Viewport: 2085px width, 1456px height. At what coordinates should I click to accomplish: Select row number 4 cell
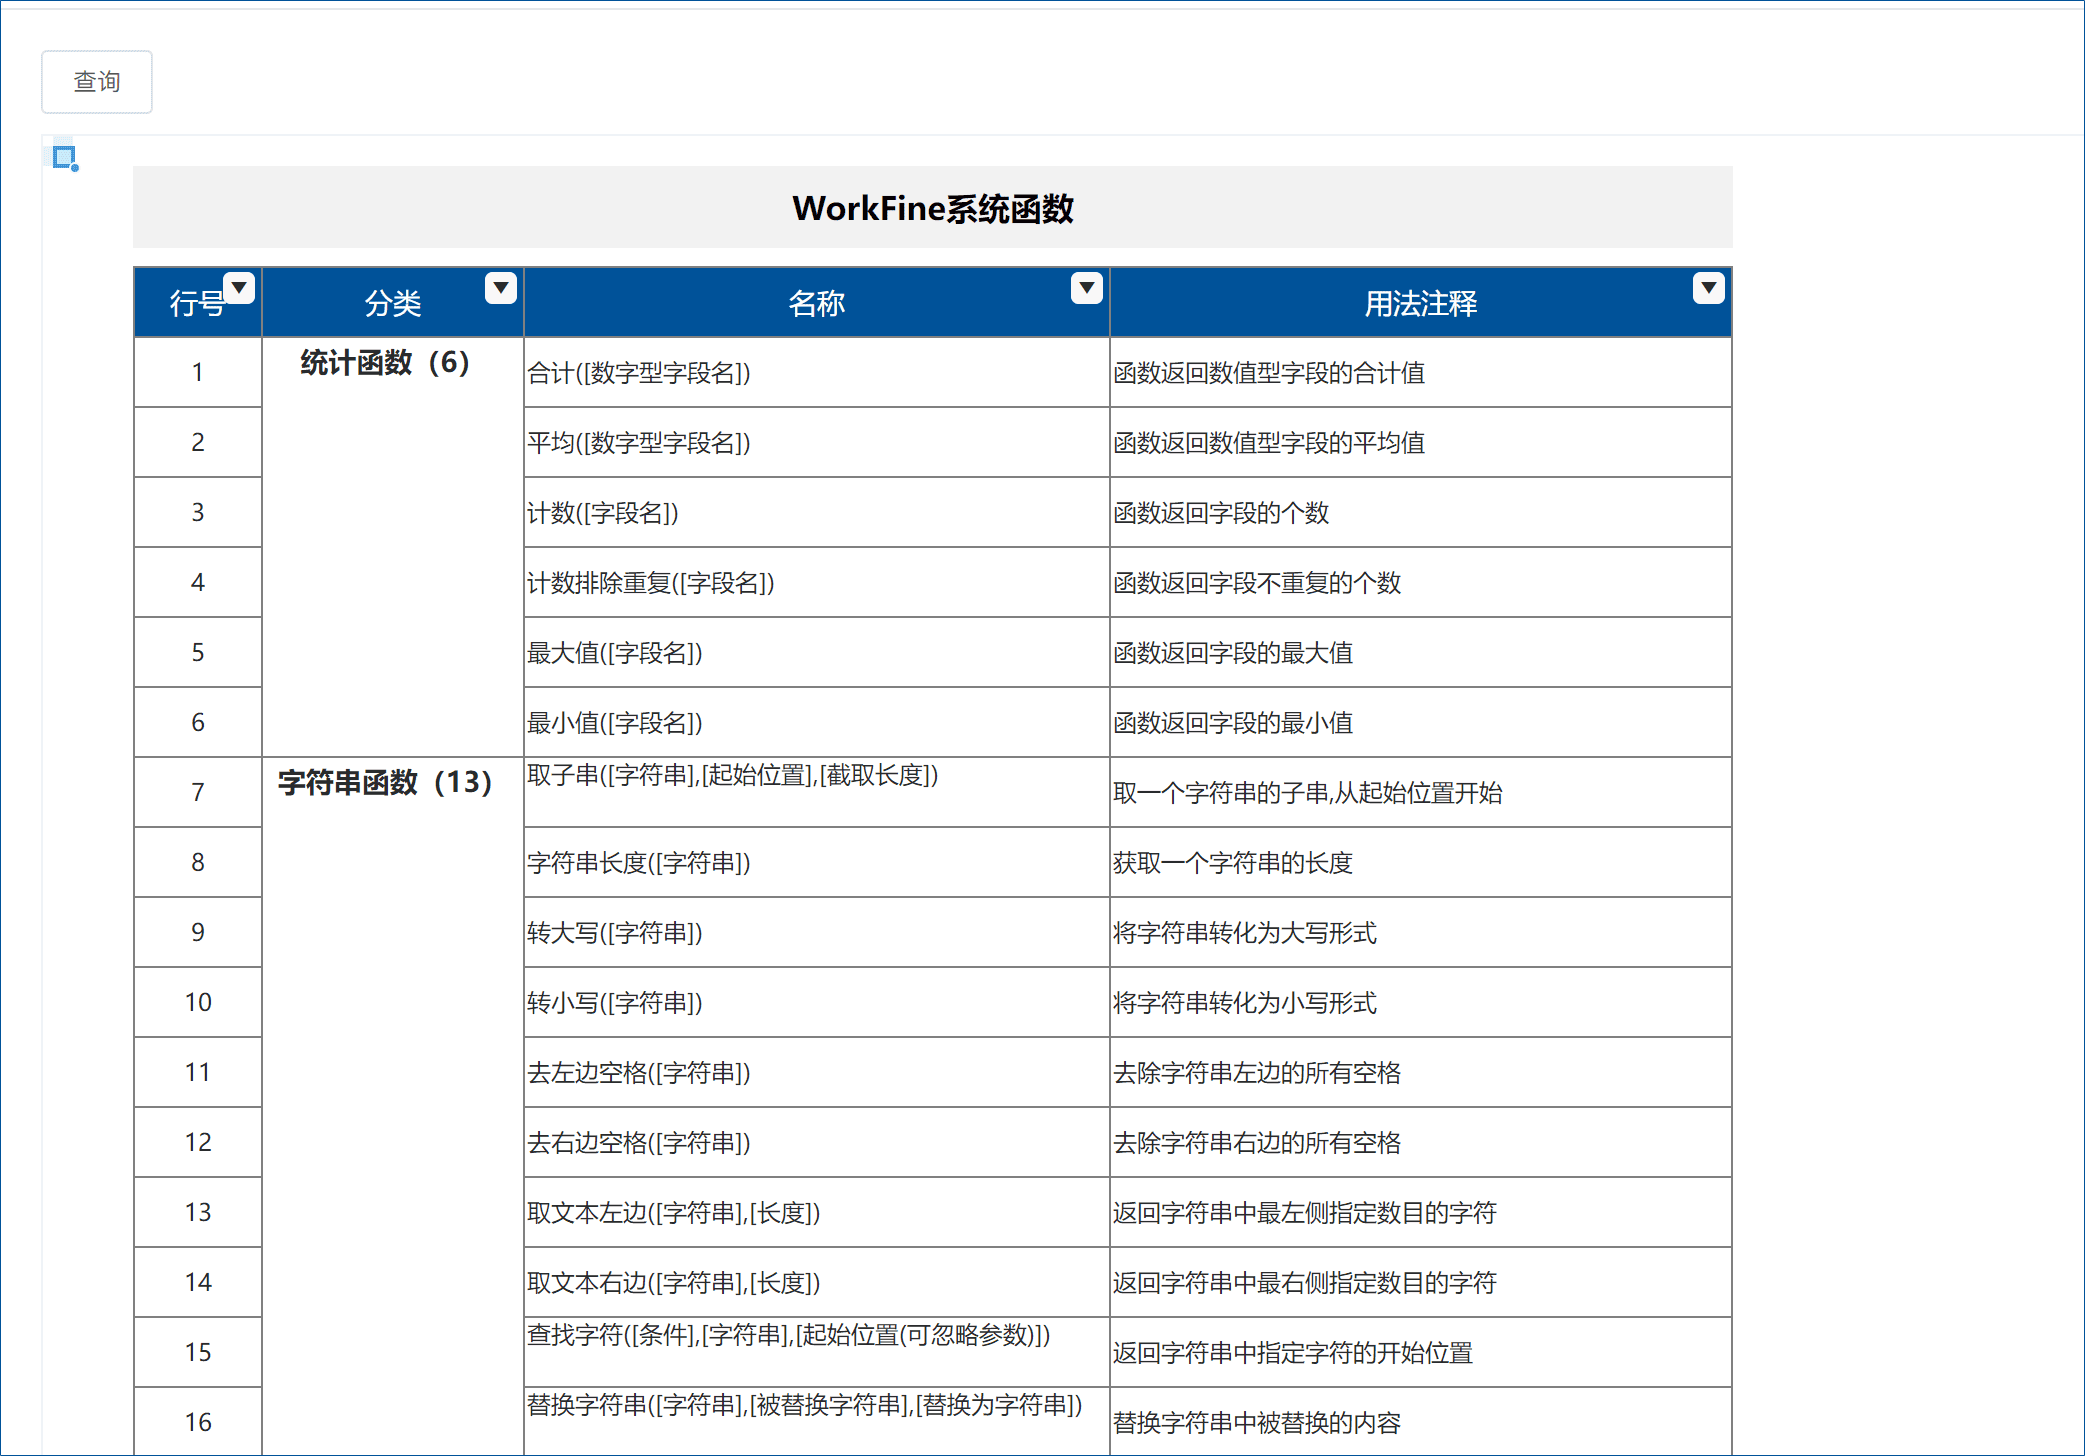198,583
